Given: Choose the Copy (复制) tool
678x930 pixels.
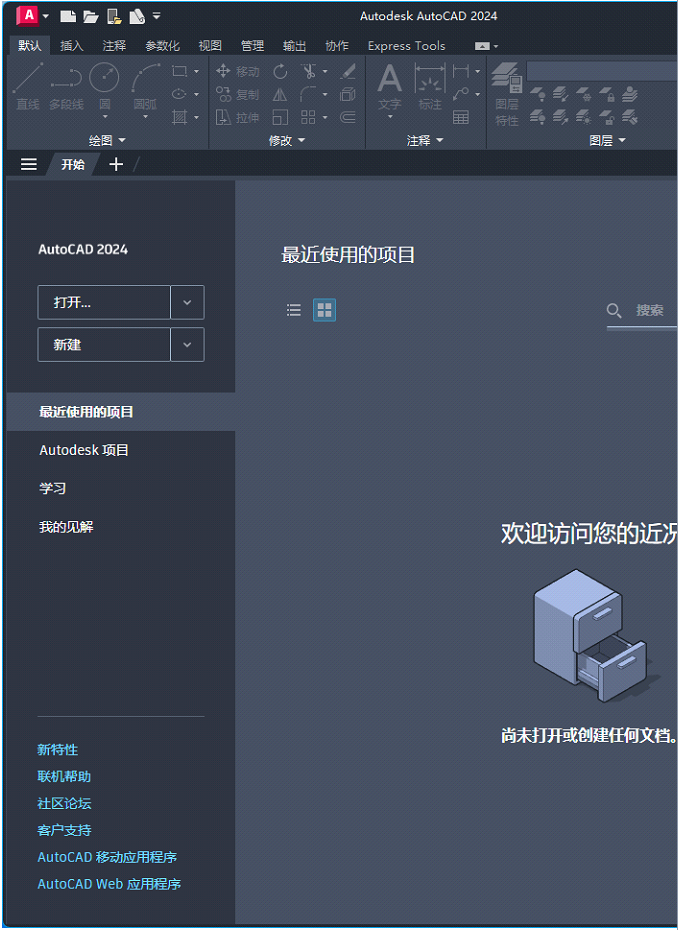Looking at the screenshot, I should tap(237, 94).
